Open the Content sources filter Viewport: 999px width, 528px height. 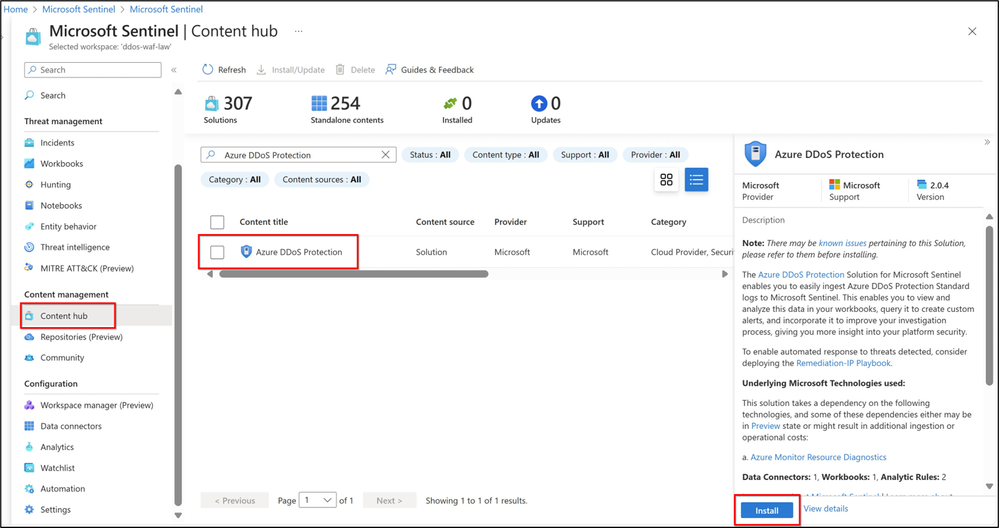pyautogui.click(x=322, y=180)
